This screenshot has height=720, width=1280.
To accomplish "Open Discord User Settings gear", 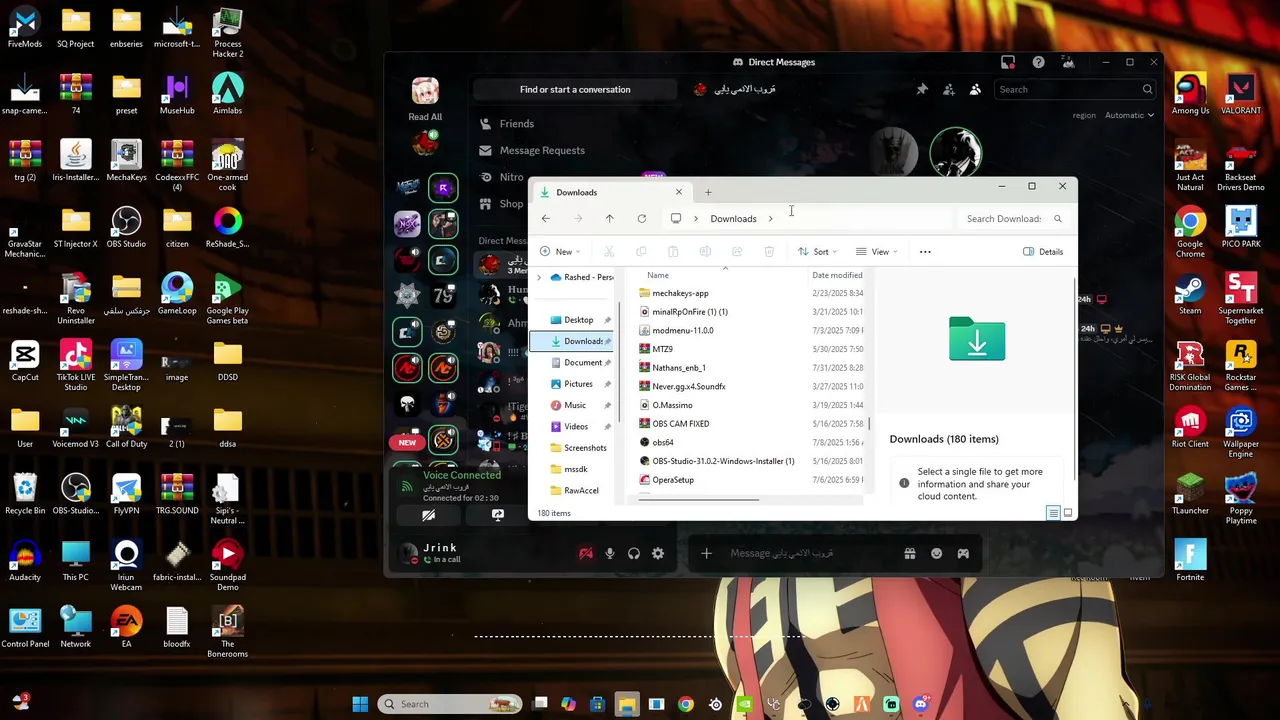I will (x=658, y=553).
